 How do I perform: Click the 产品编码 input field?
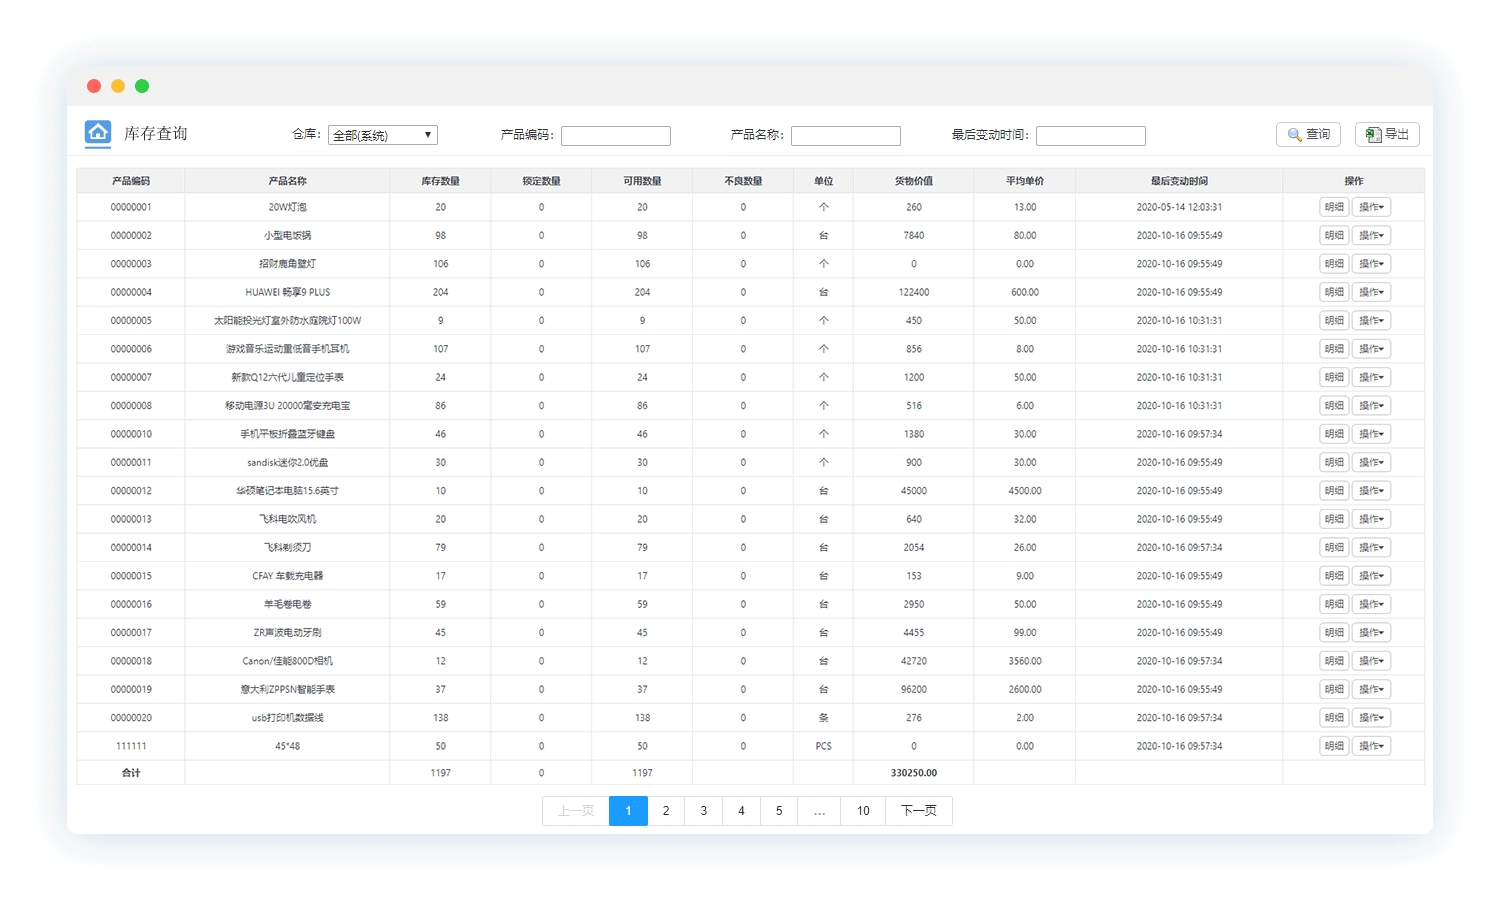click(x=616, y=136)
